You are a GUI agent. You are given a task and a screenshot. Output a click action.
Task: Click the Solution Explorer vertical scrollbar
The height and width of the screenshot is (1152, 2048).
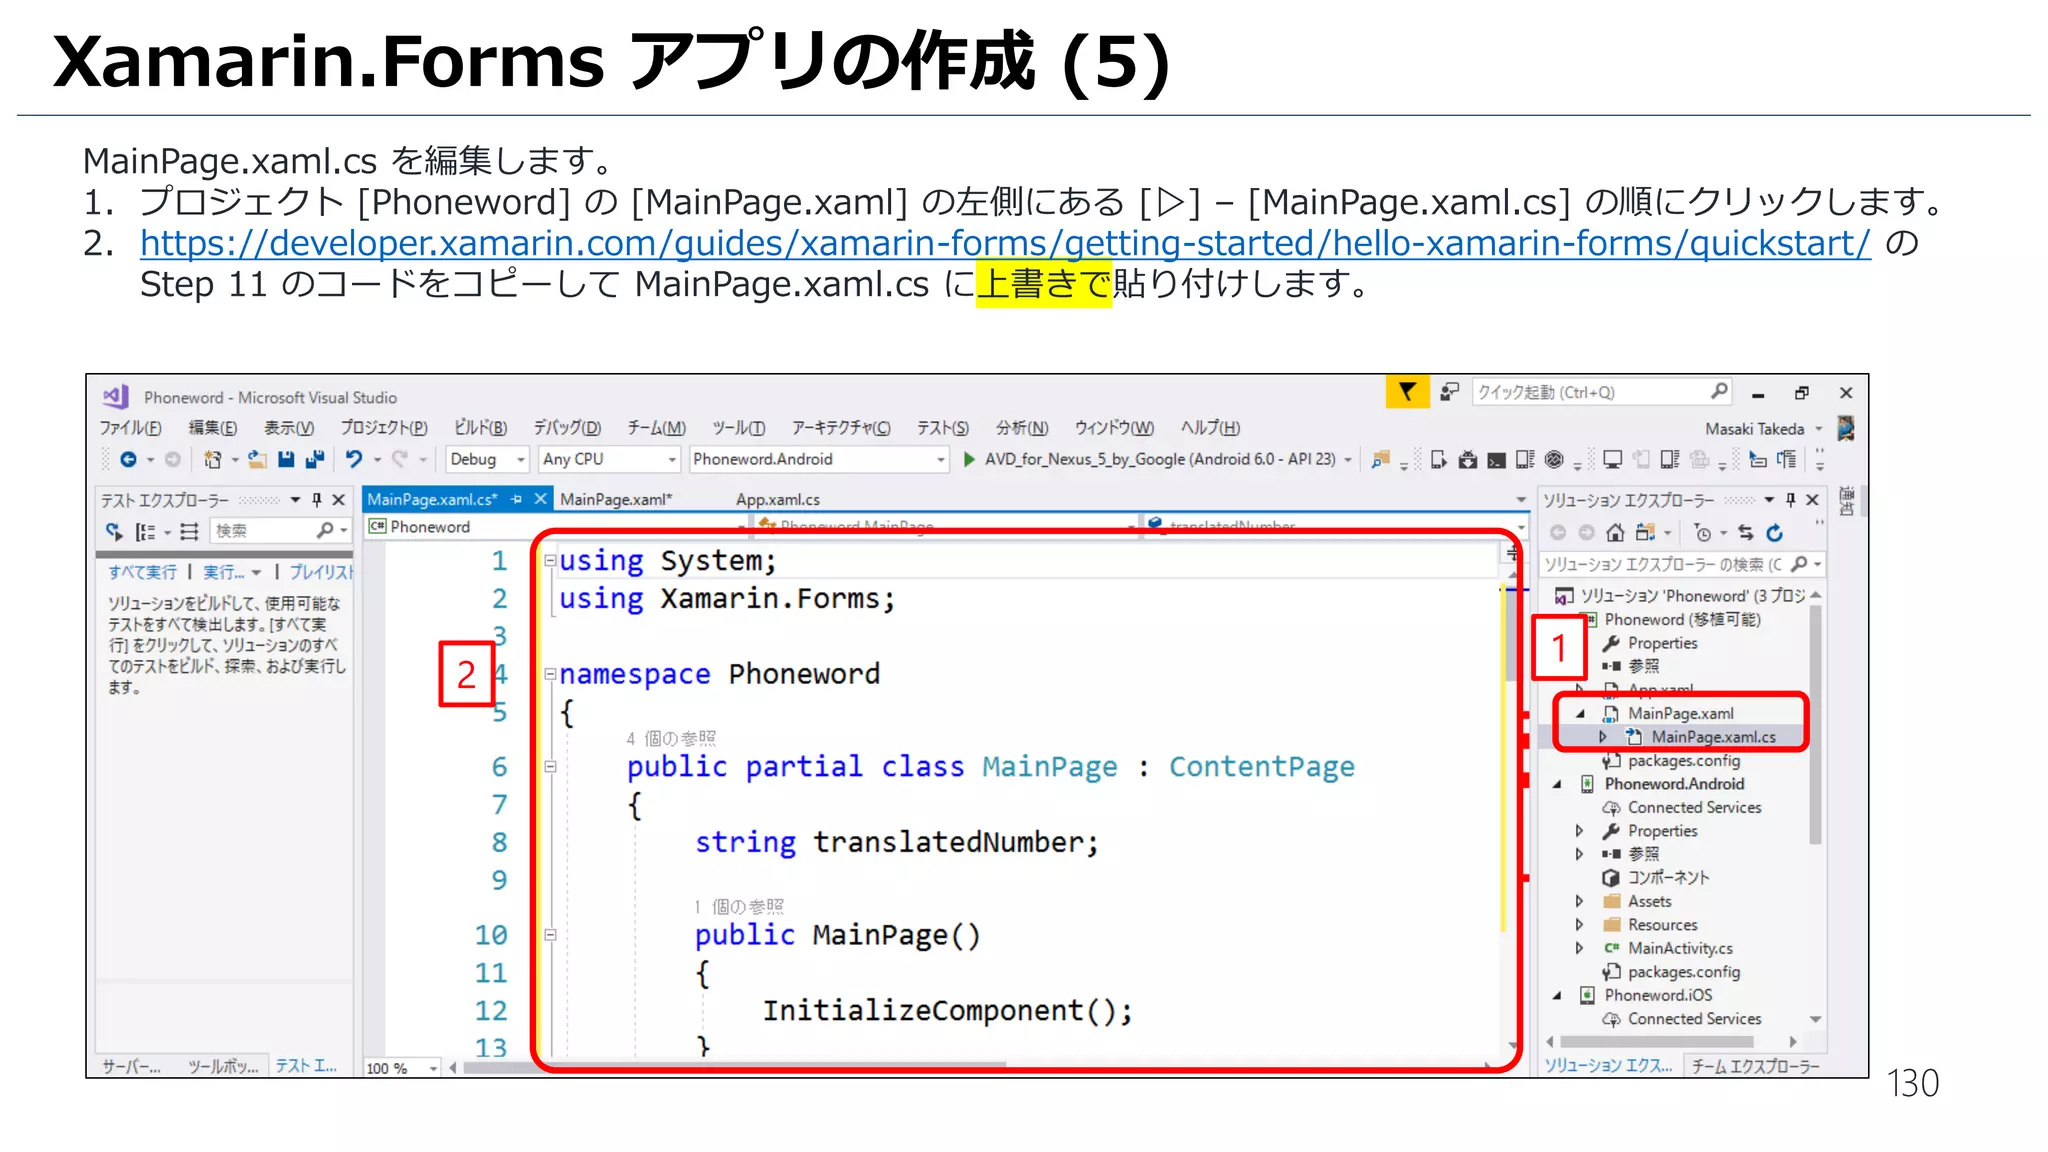pos(1815,725)
